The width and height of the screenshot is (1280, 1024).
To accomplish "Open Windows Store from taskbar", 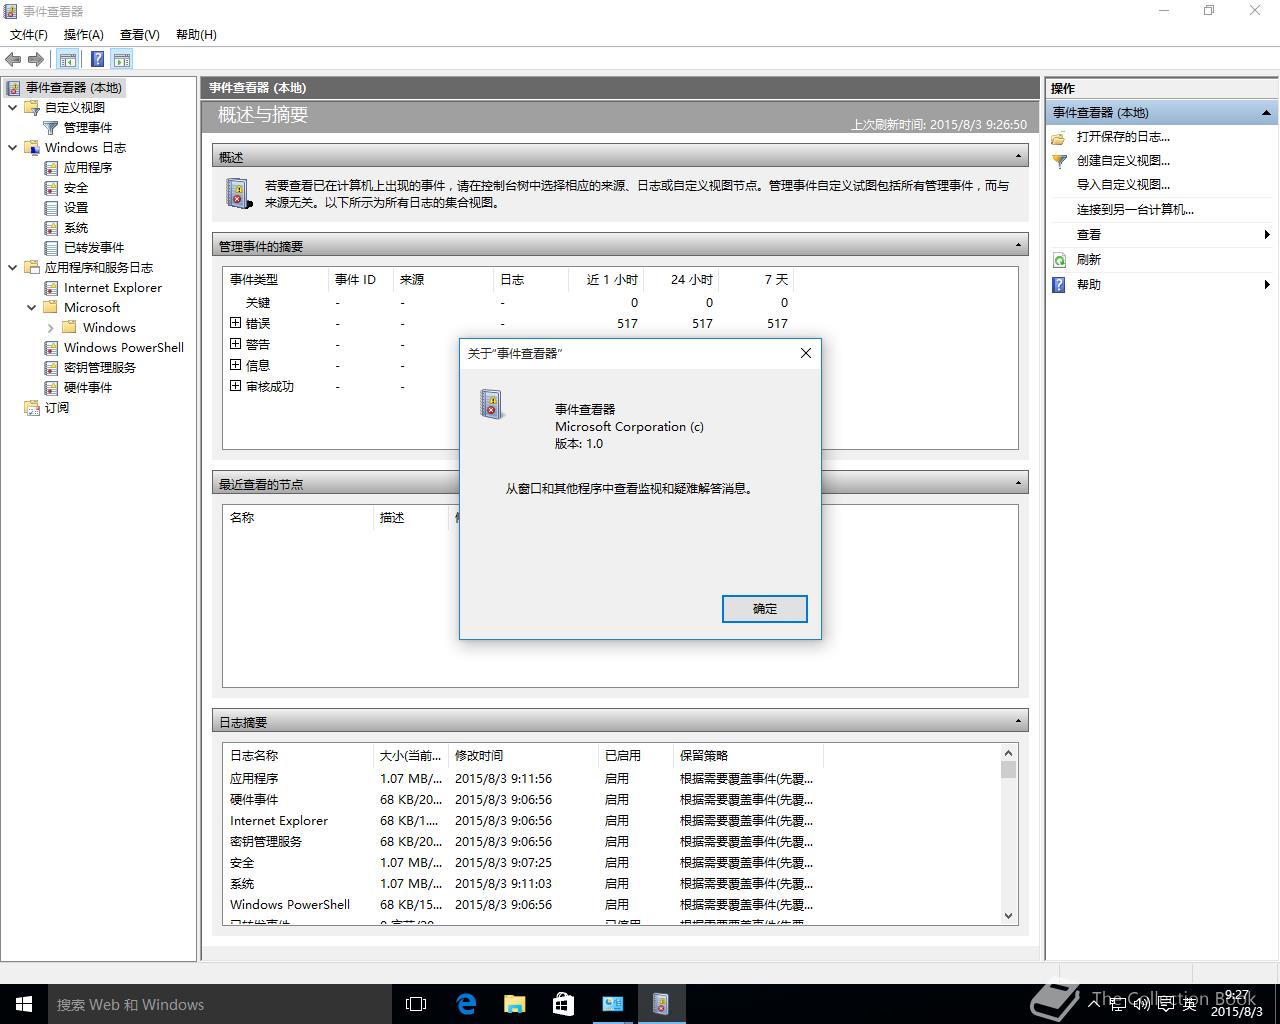I will coord(563,1004).
